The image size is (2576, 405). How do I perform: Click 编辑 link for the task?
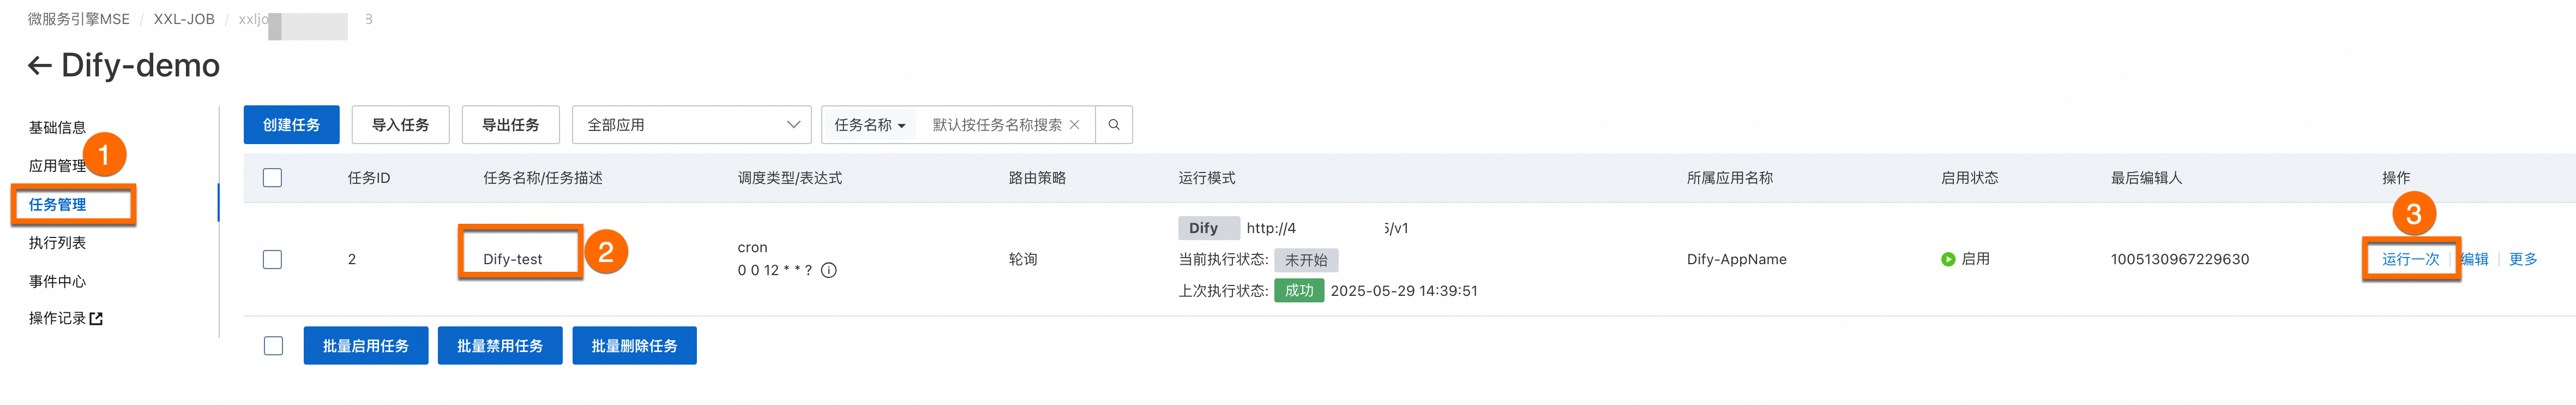(x=2475, y=259)
